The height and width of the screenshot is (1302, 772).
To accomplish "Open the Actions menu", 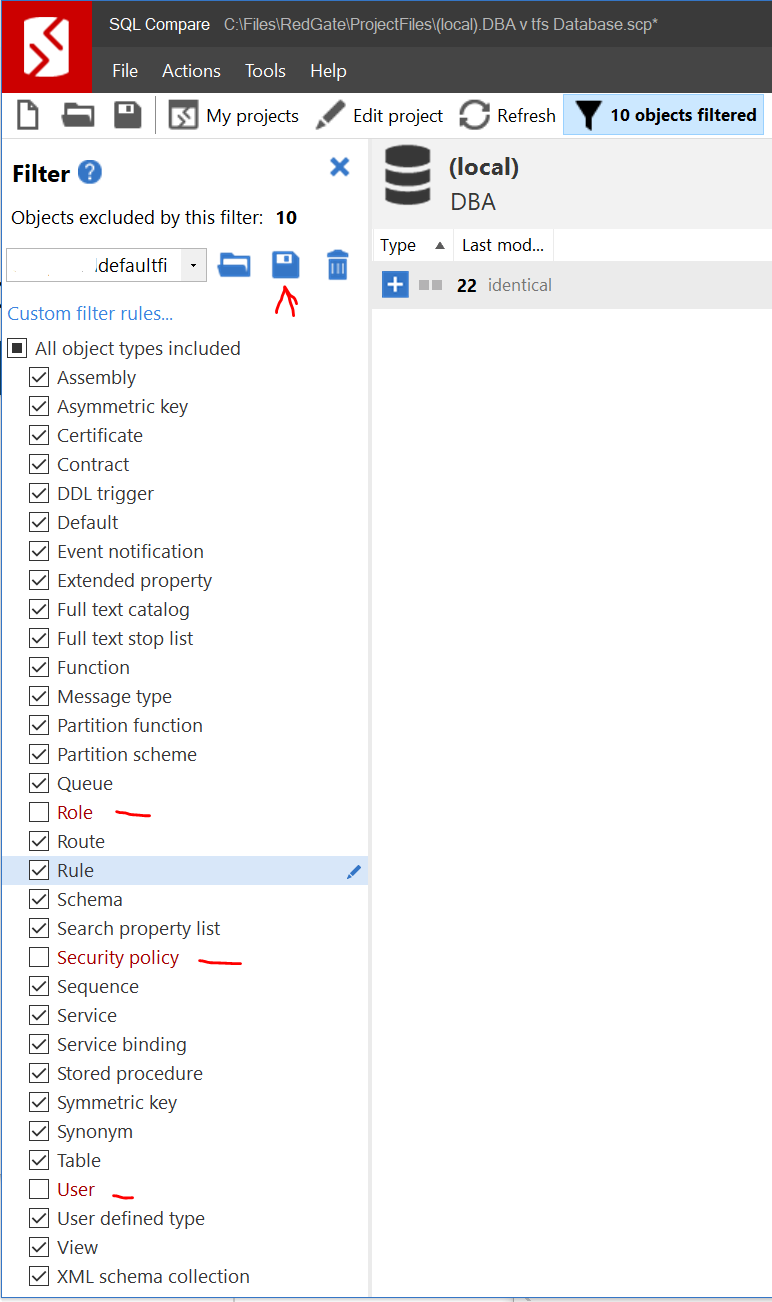I will (191, 71).
